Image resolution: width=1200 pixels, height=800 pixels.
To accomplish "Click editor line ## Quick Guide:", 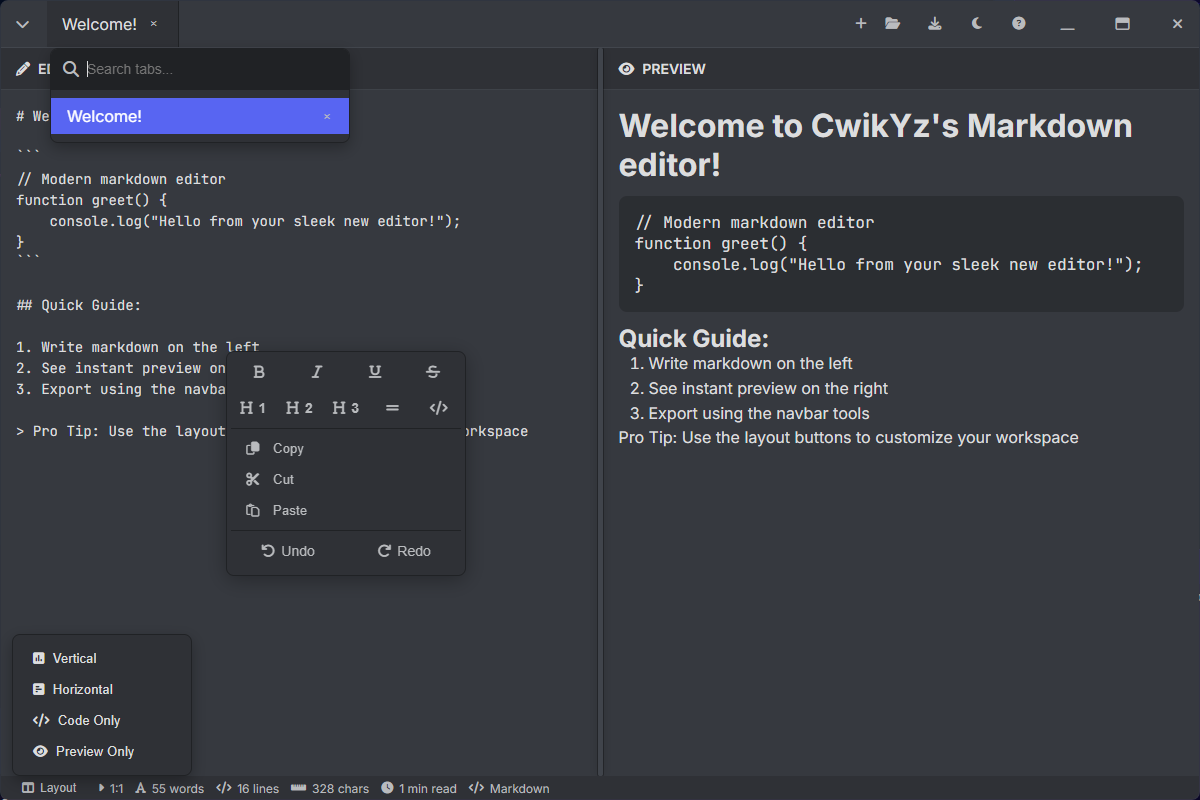I will click(x=79, y=306).
